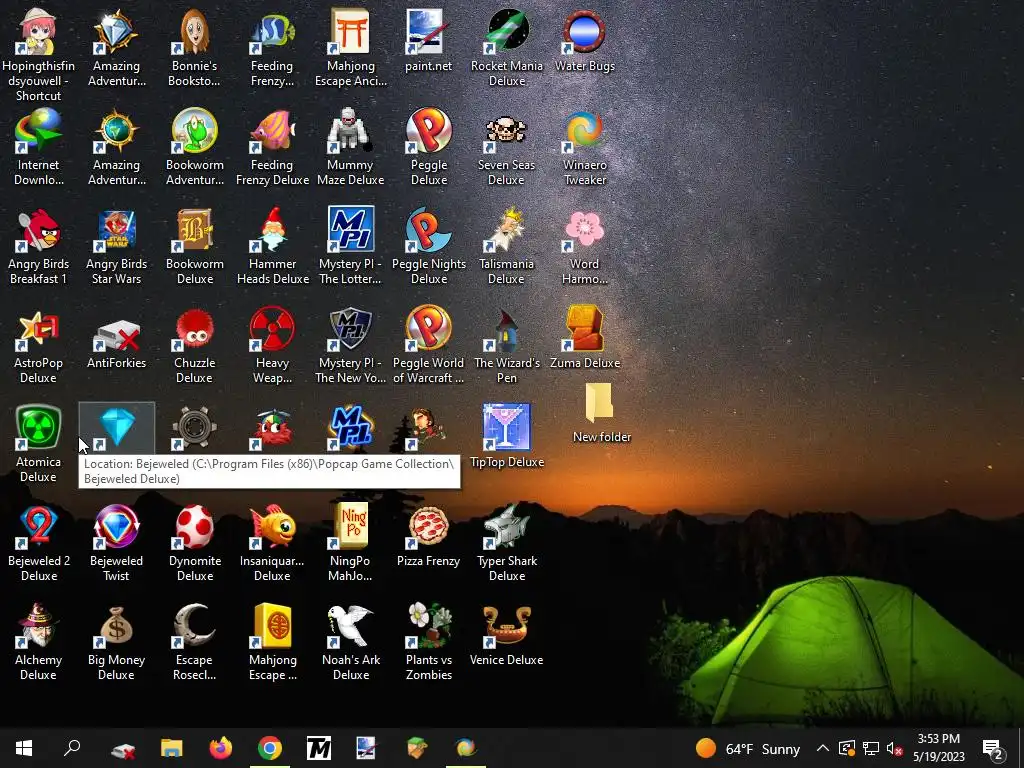Open the Windows Start menu
The image size is (1024, 768).
[x=24, y=748]
